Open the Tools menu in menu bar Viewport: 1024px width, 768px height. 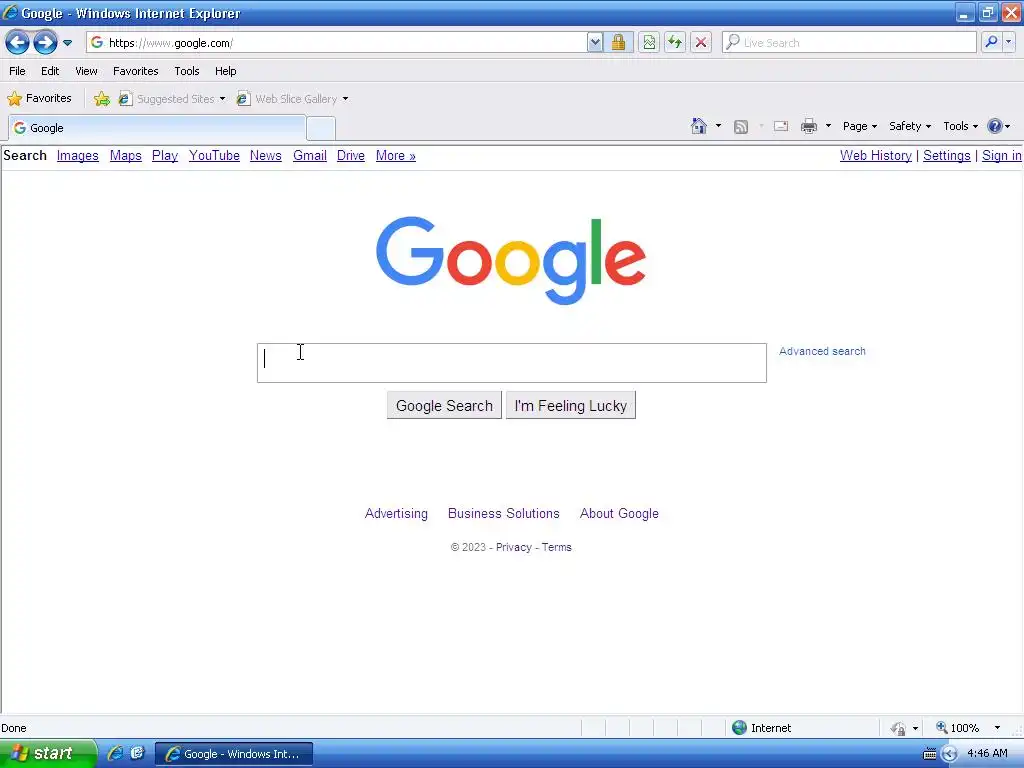tap(187, 71)
